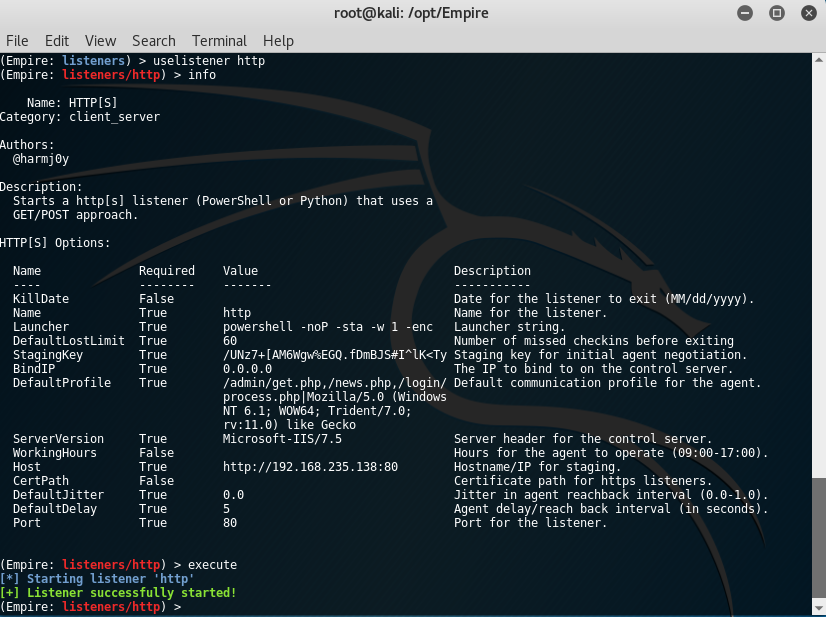826x617 pixels.
Task: Open the View menu
Action: pyautogui.click(x=100, y=41)
